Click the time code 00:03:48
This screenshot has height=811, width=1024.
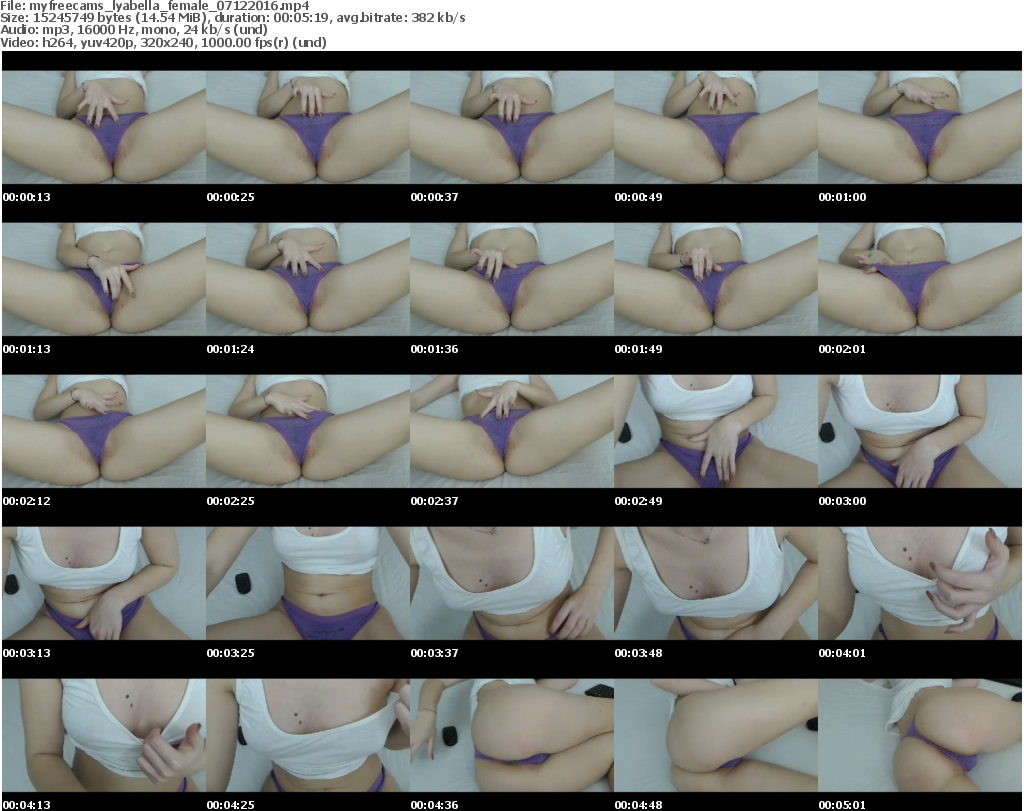coord(638,653)
